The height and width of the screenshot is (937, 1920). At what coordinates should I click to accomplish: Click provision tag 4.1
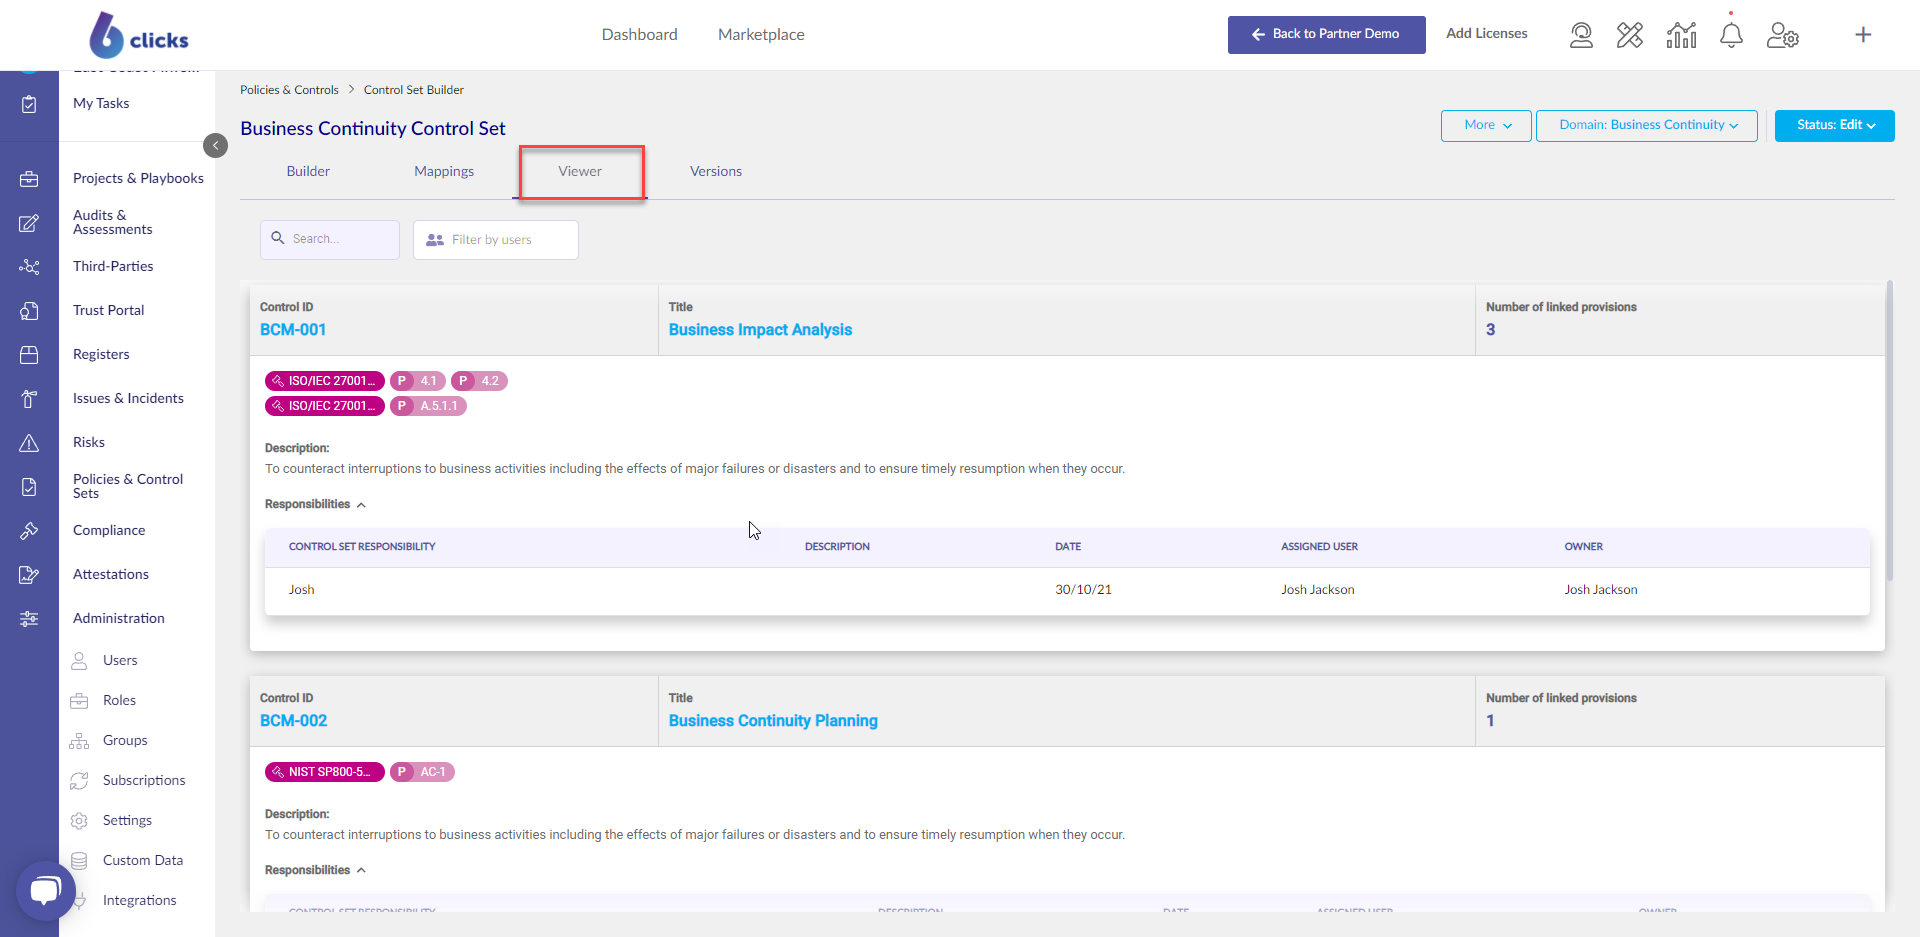pos(417,381)
